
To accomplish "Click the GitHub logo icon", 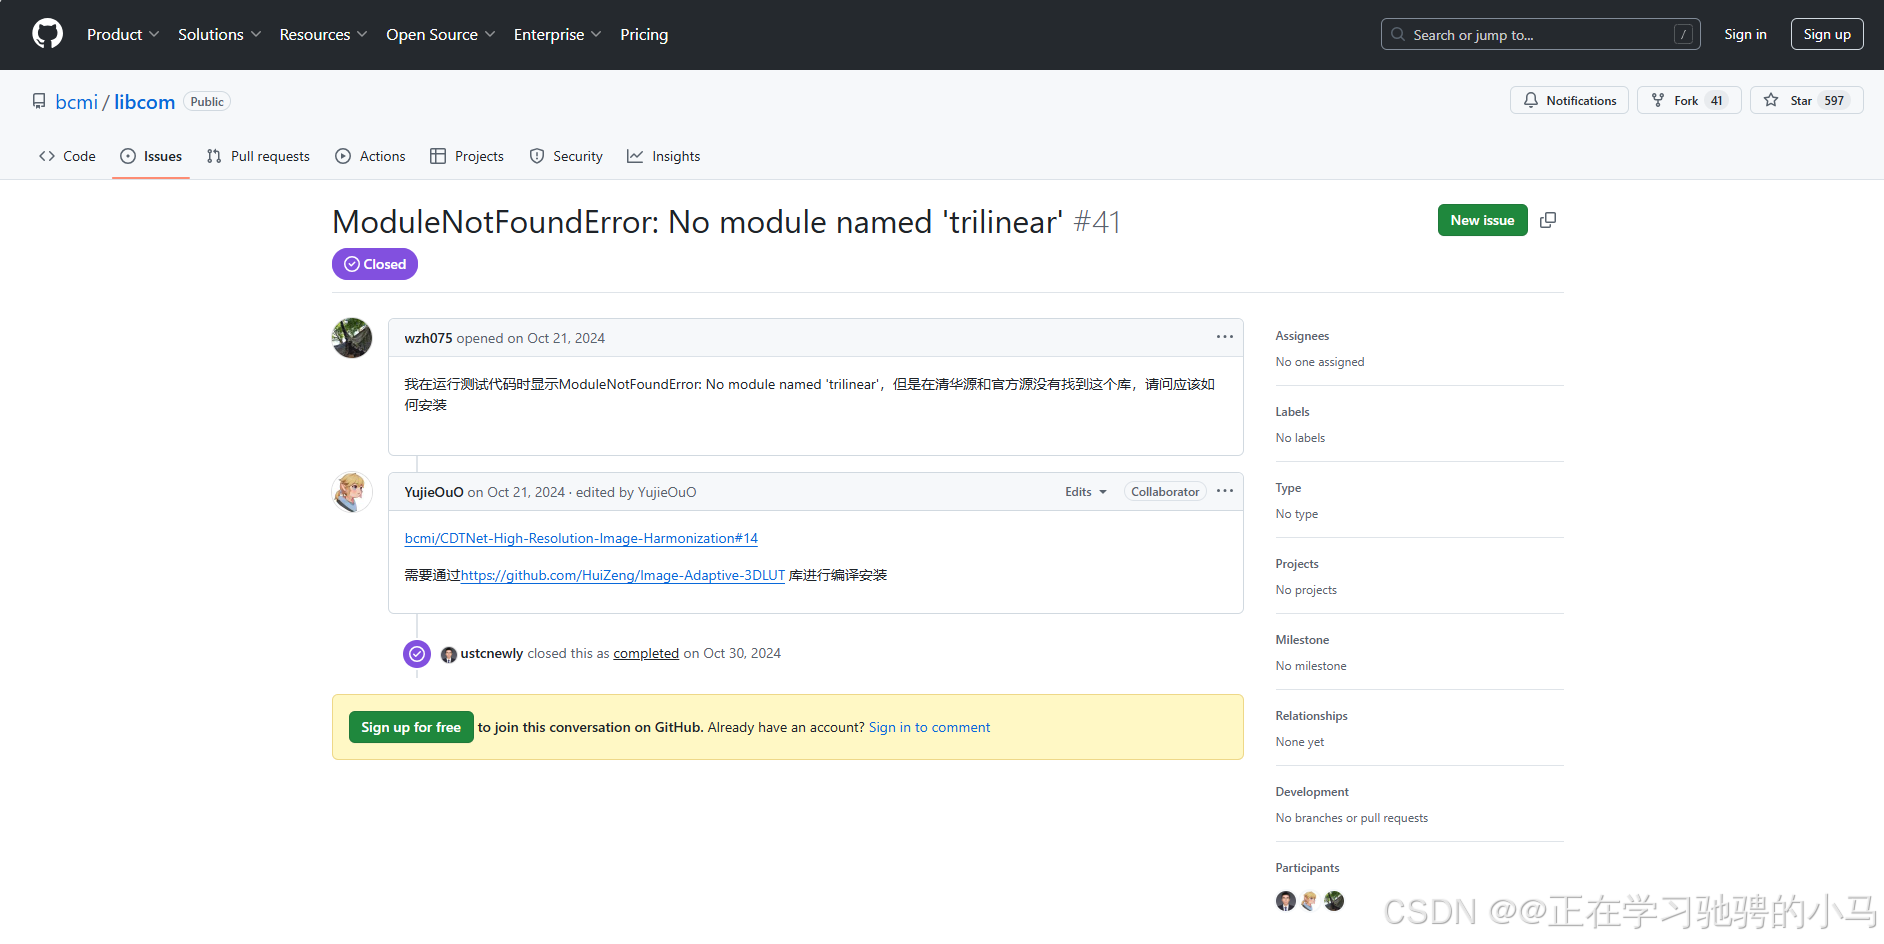I will [x=47, y=34].
